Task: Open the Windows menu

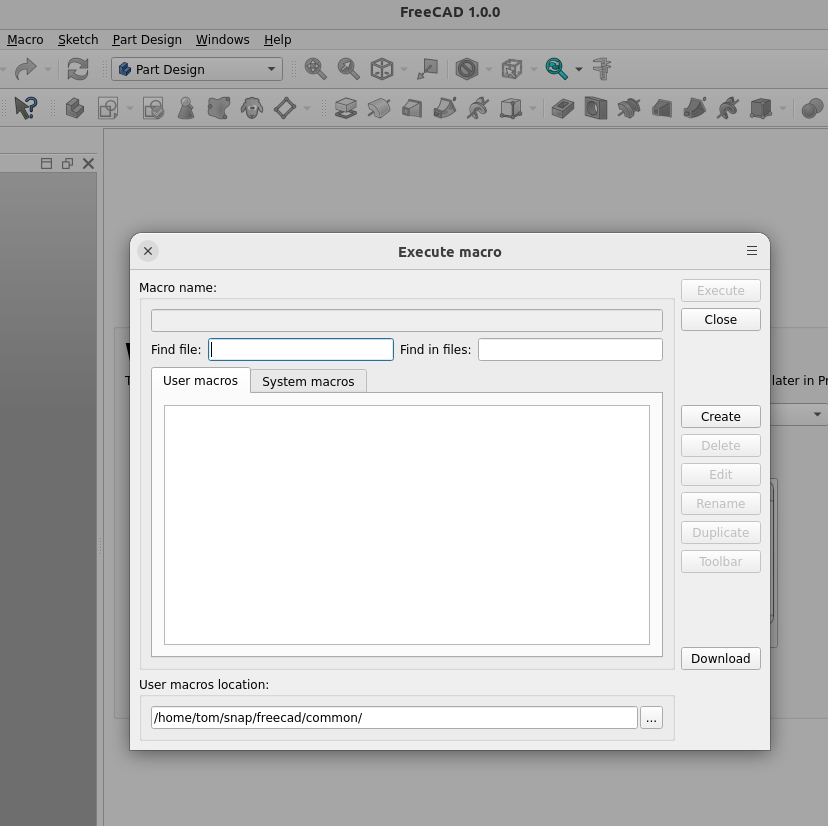Action: click(222, 40)
